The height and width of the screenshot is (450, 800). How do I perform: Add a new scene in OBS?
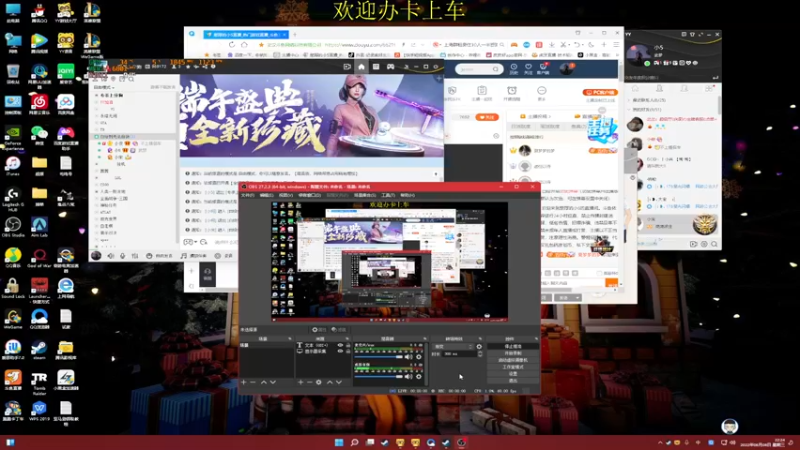coord(243,382)
